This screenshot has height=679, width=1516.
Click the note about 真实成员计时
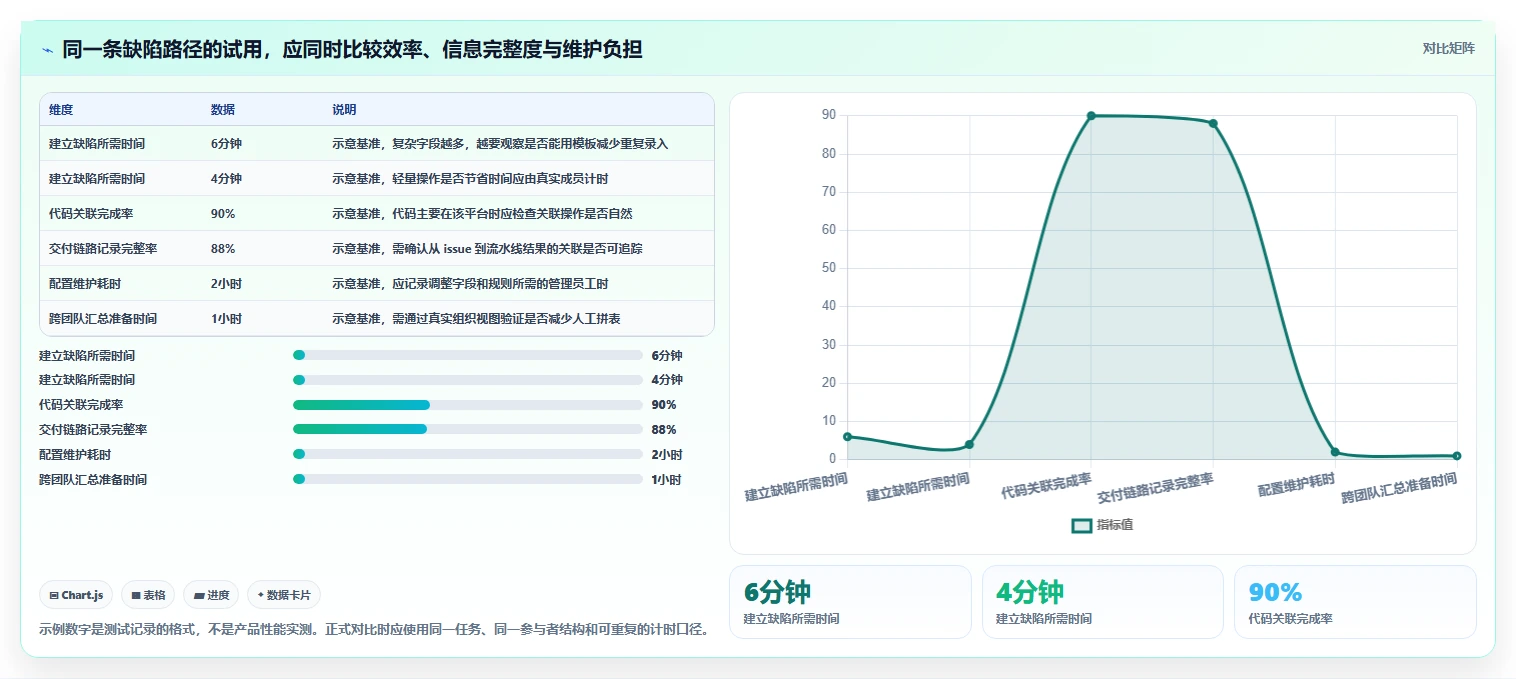click(x=470, y=179)
